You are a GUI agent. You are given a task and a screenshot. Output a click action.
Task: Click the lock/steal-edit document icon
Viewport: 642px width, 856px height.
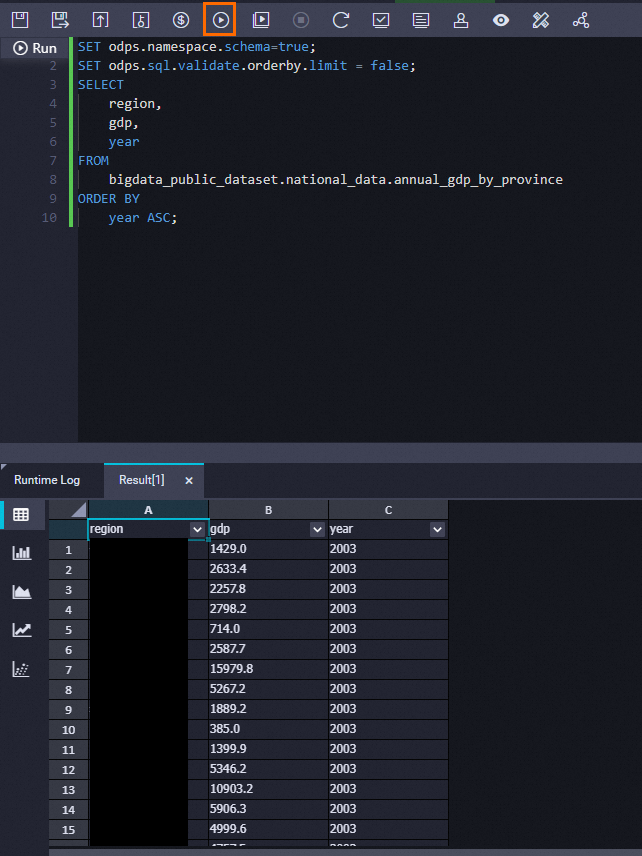click(x=141, y=20)
